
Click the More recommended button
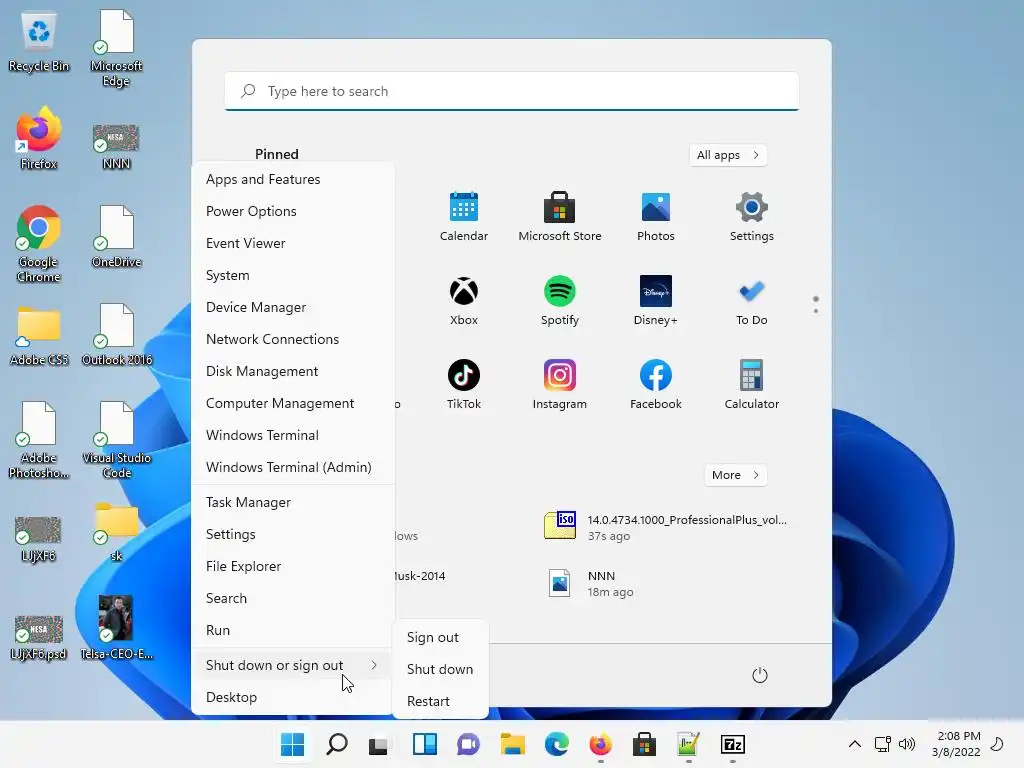click(x=735, y=475)
